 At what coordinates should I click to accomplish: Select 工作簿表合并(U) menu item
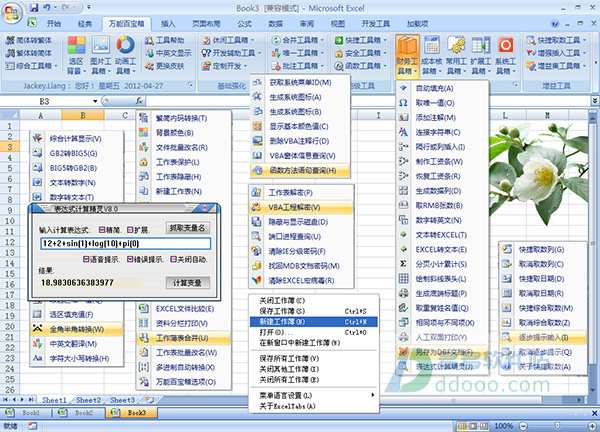click(184, 338)
